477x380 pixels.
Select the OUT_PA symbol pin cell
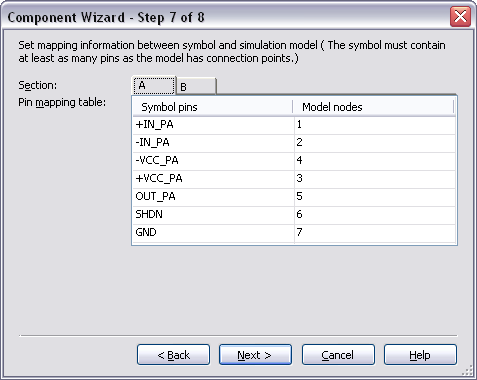coord(213,197)
